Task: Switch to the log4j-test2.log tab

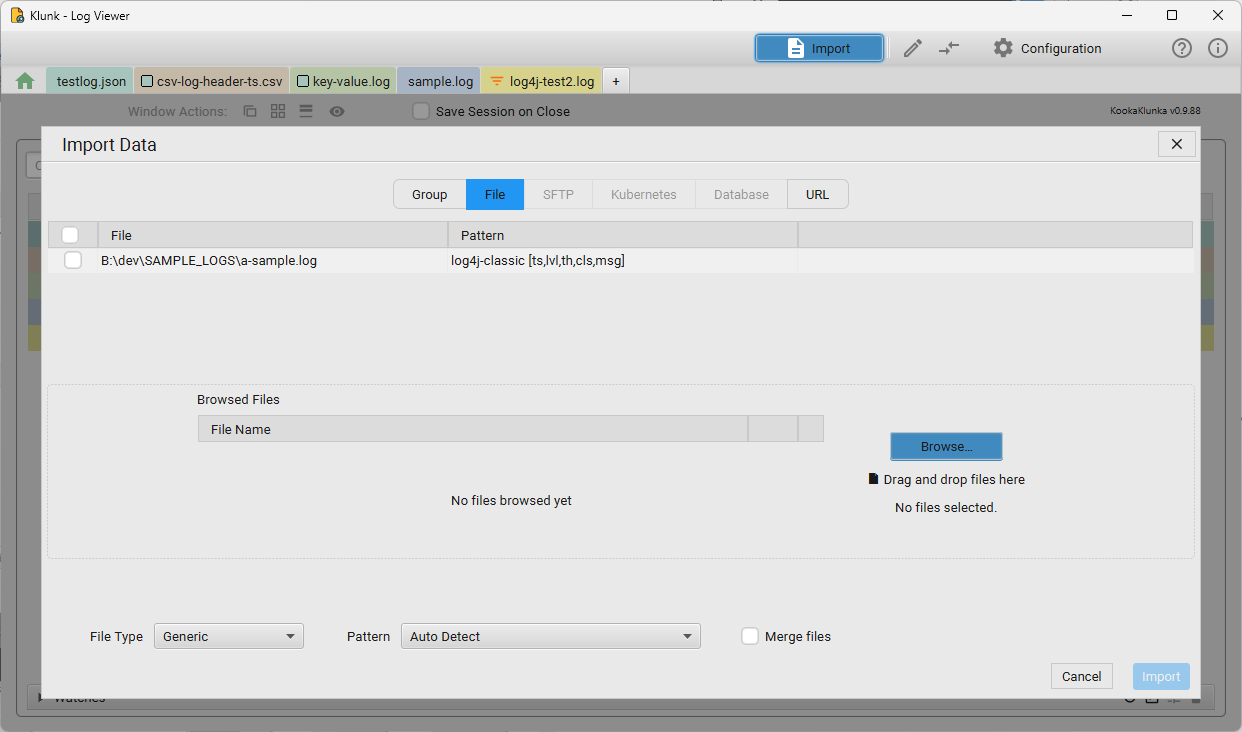Action: tap(542, 81)
